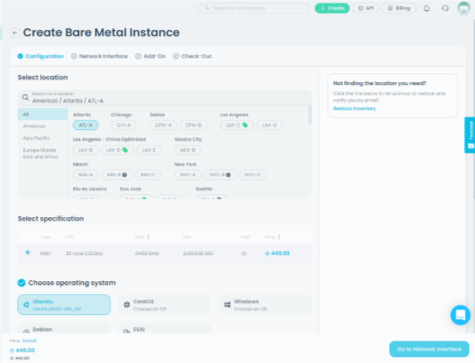The width and height of the screenshot is (475, 363).
Task: Click the location search magnifier icon
Action: point(25,97)
